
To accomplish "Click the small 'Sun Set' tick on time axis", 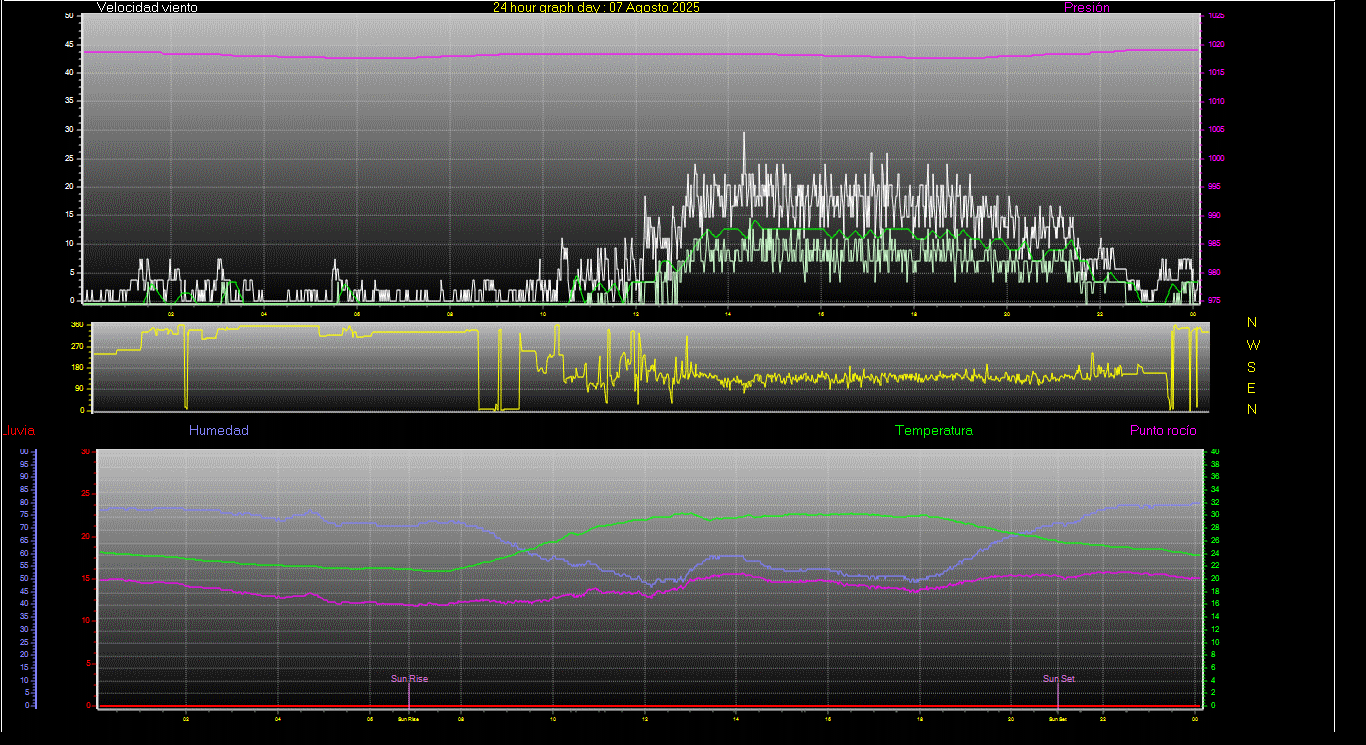I will pos(1058,719).
